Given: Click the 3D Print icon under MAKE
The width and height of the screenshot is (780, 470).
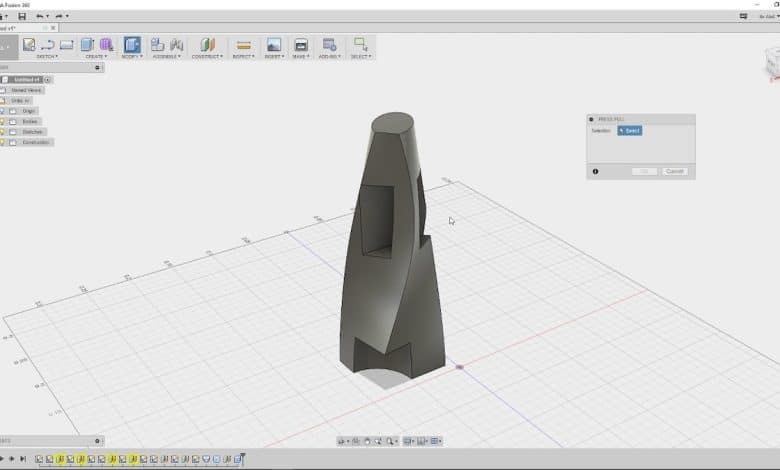Looking at the screenshot, I should pos(301,45).
